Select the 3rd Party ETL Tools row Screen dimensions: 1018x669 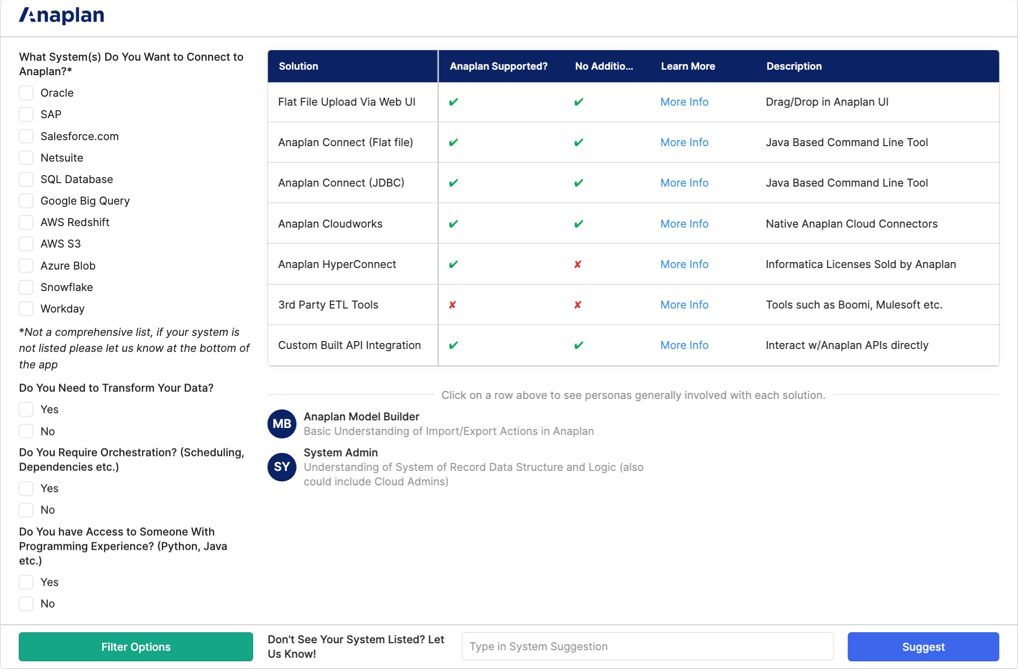(633, 305)
